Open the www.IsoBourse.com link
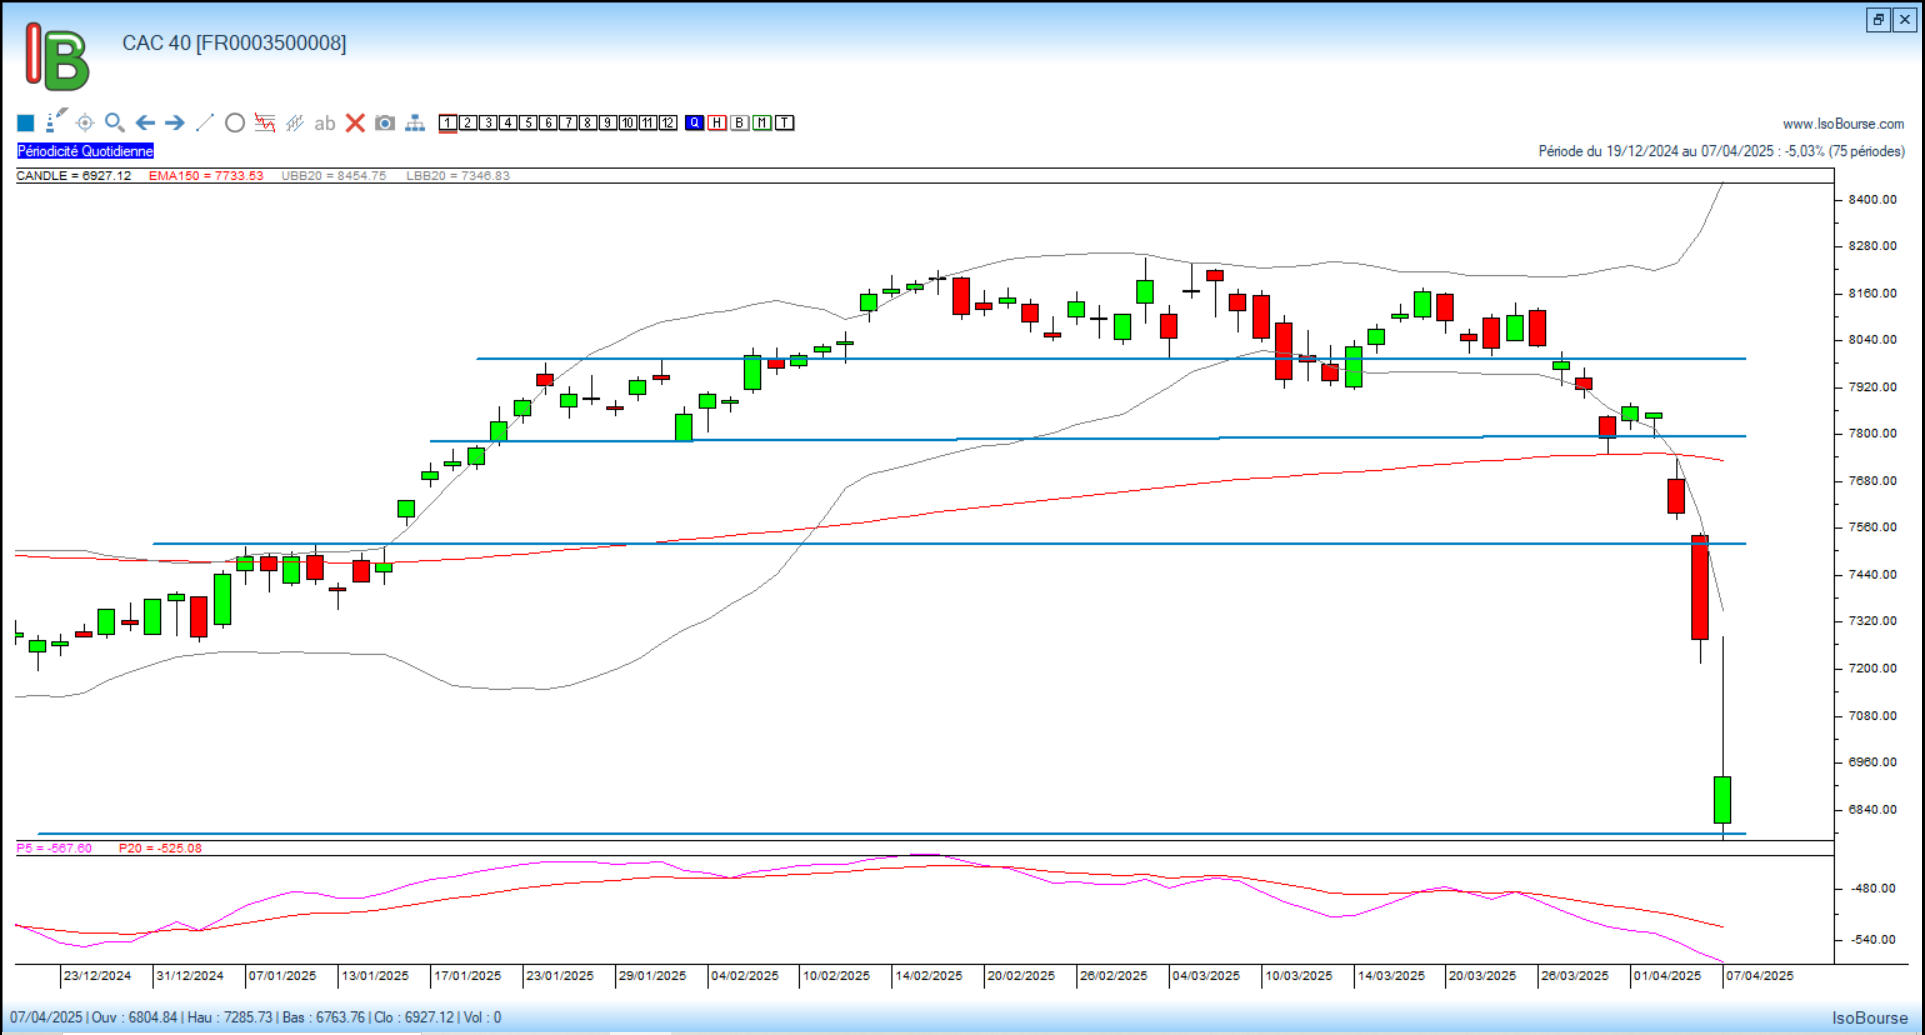Image resolution: width=1925 pixels, height=1035 pixels. click(1843, 124)
